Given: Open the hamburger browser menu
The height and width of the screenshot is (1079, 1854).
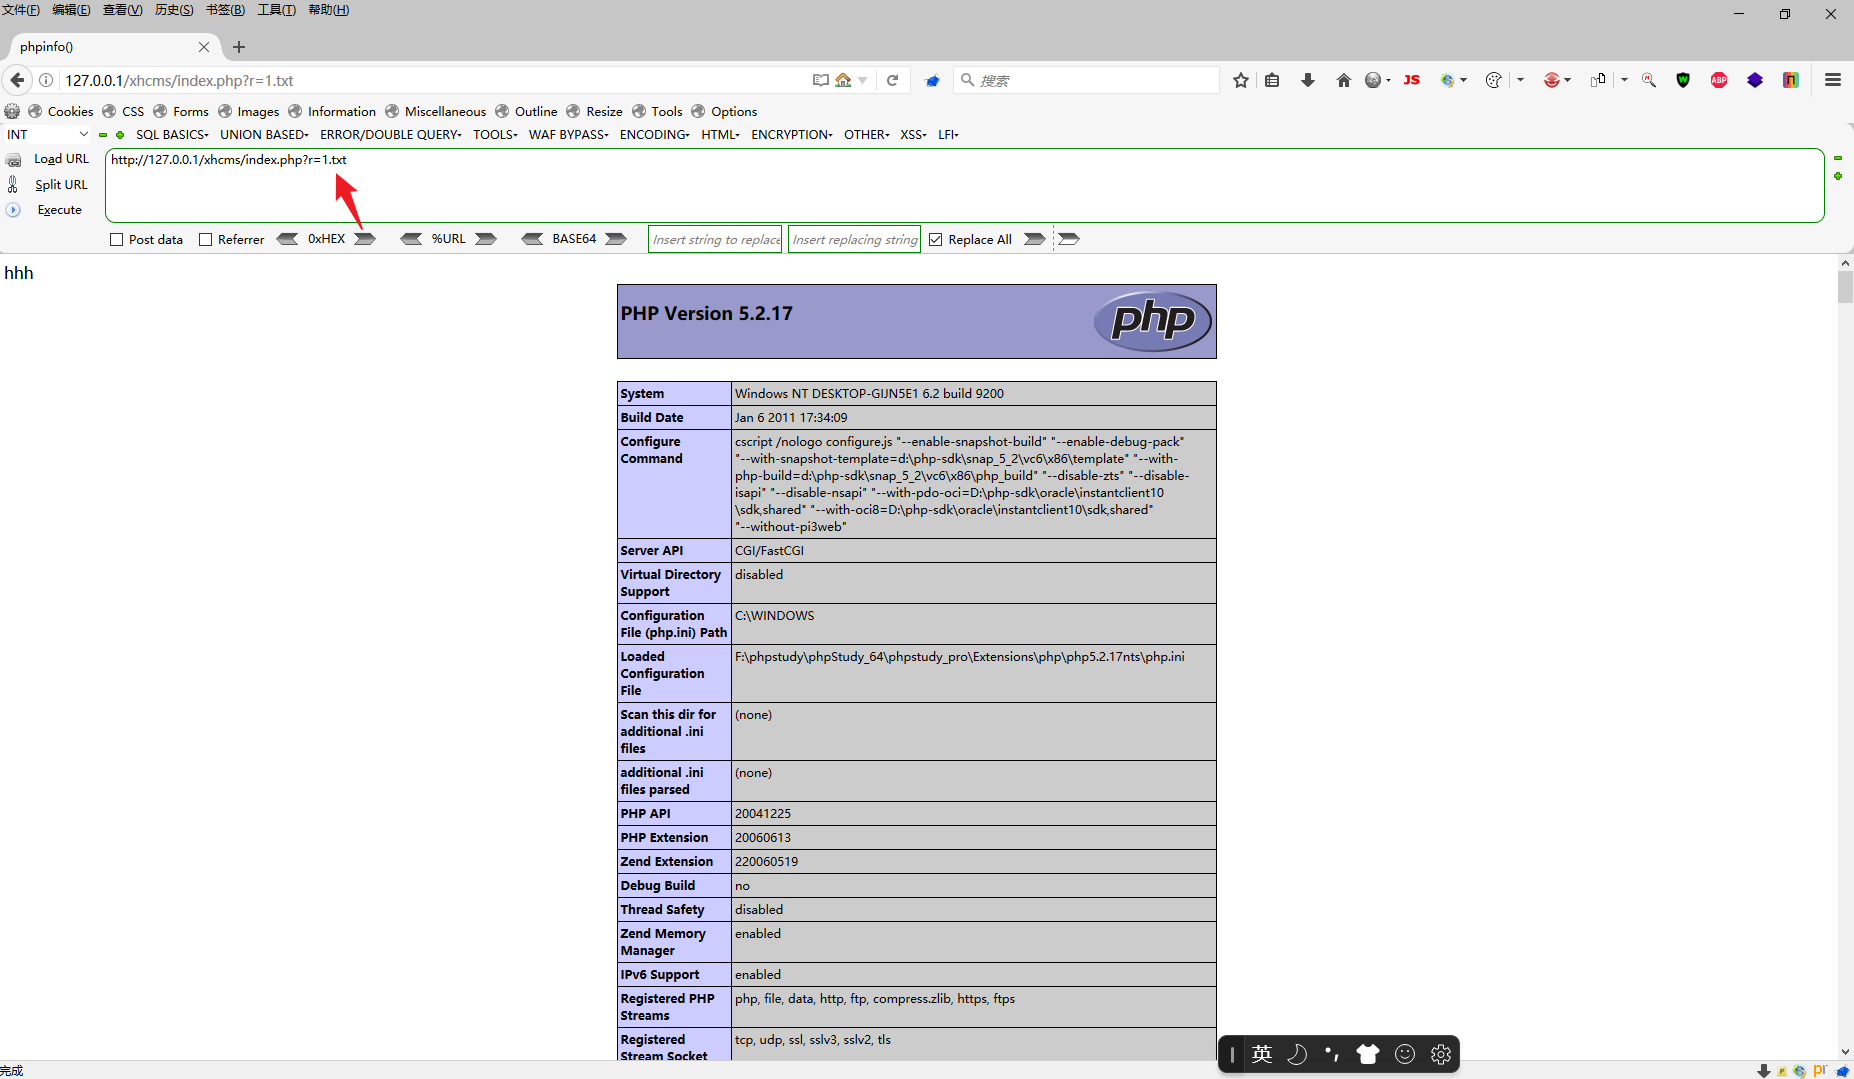Looking at the screenshot, I should coord(1833,80).
